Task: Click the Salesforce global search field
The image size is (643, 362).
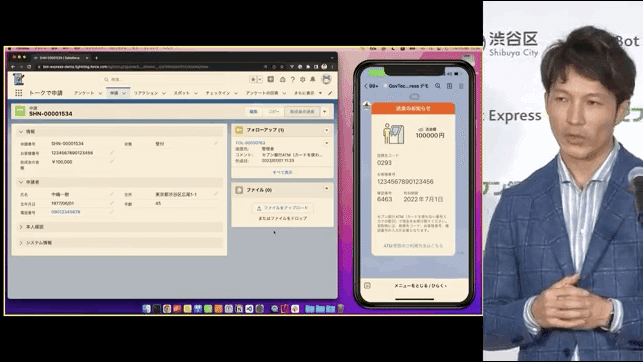Action: (x=163, y=79)
